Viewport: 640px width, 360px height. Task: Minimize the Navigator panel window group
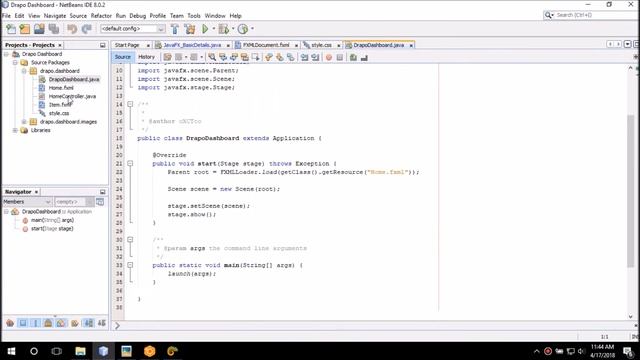click(x=103, y=192)
